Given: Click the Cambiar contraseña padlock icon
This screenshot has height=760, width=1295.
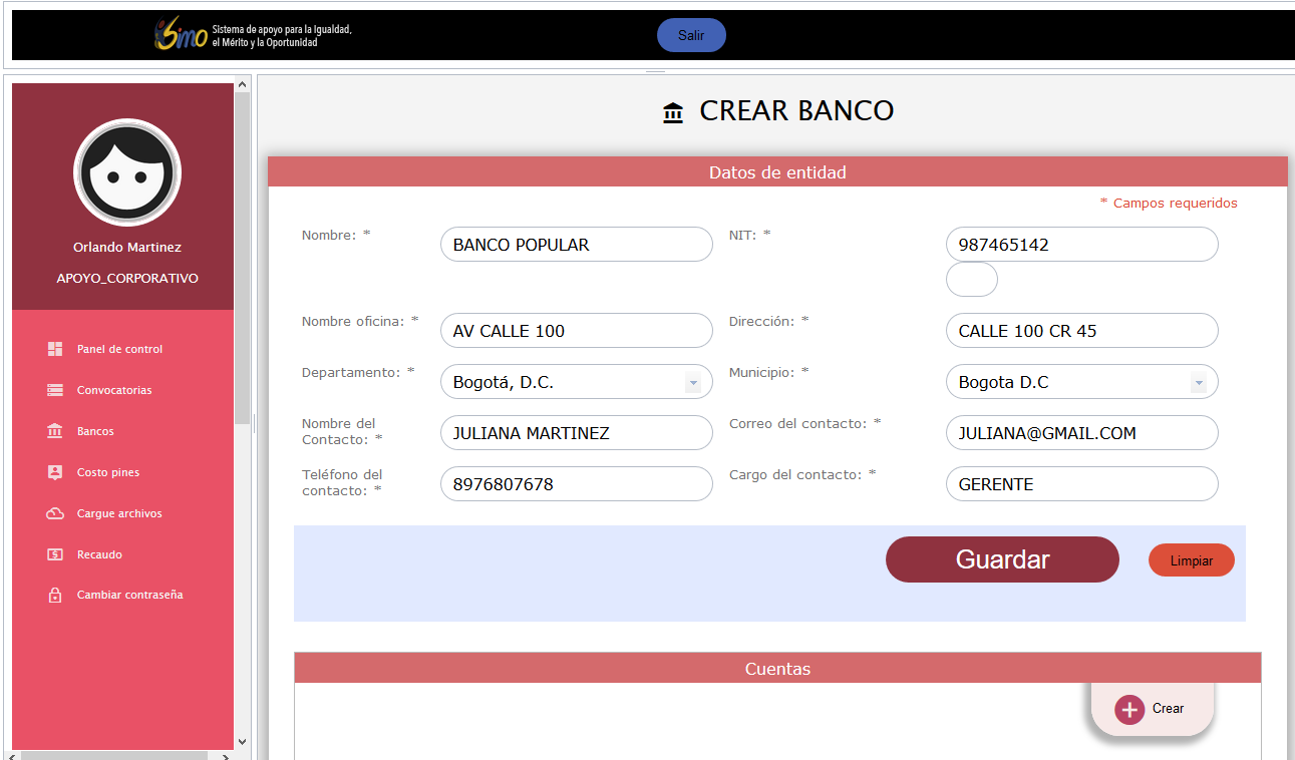Looking at the screenshot, I should [x=55, y=595].
